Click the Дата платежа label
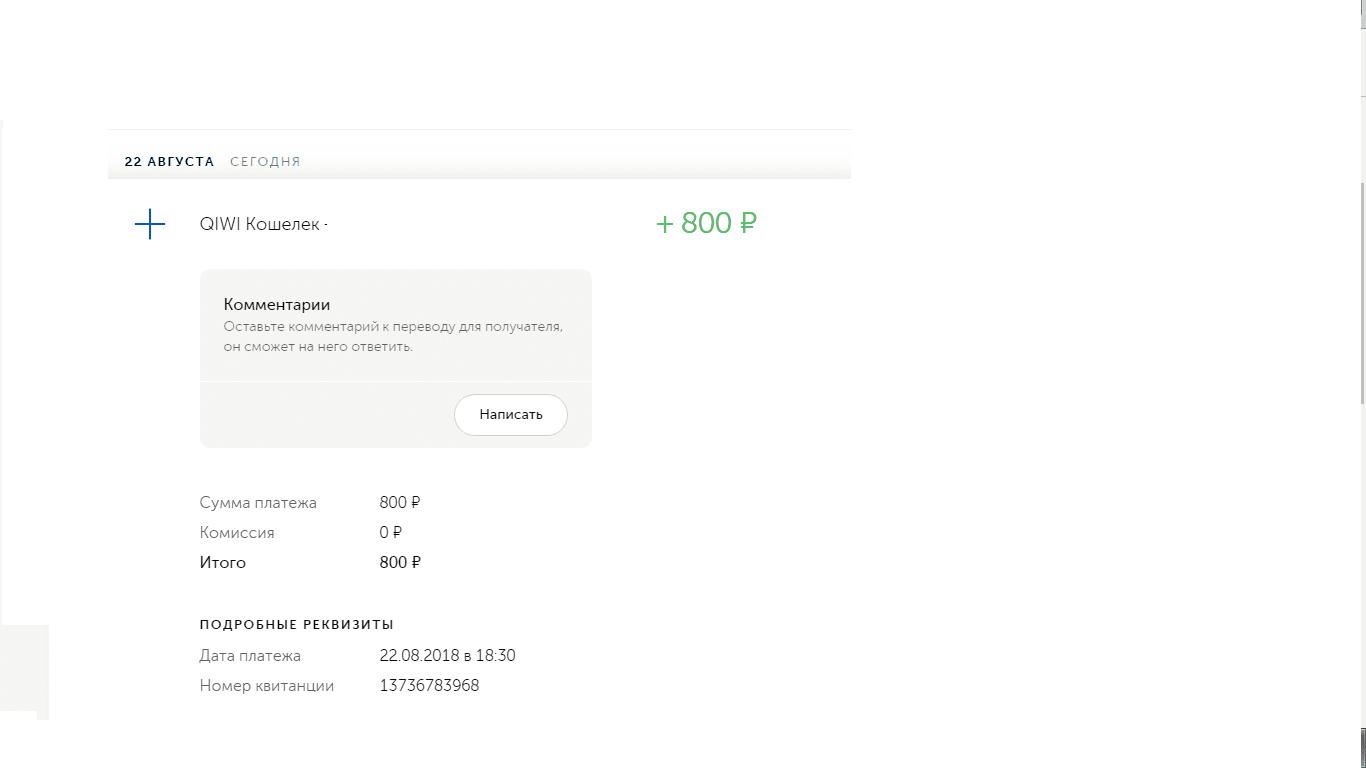This screenshot has height=768, width=1366. pyautogui.click(x=250, y=656)
